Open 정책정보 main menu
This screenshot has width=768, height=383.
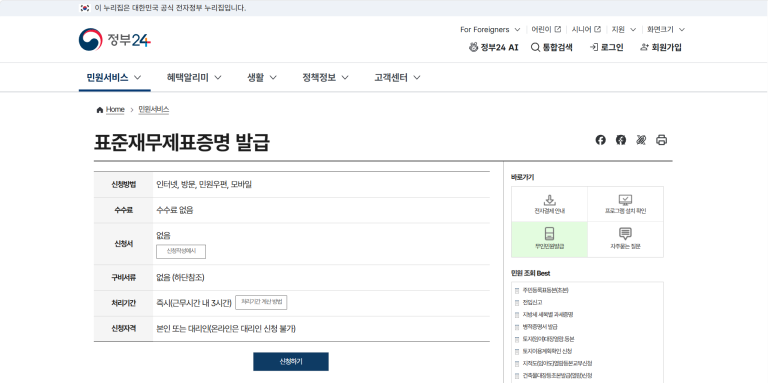[325, 77]
